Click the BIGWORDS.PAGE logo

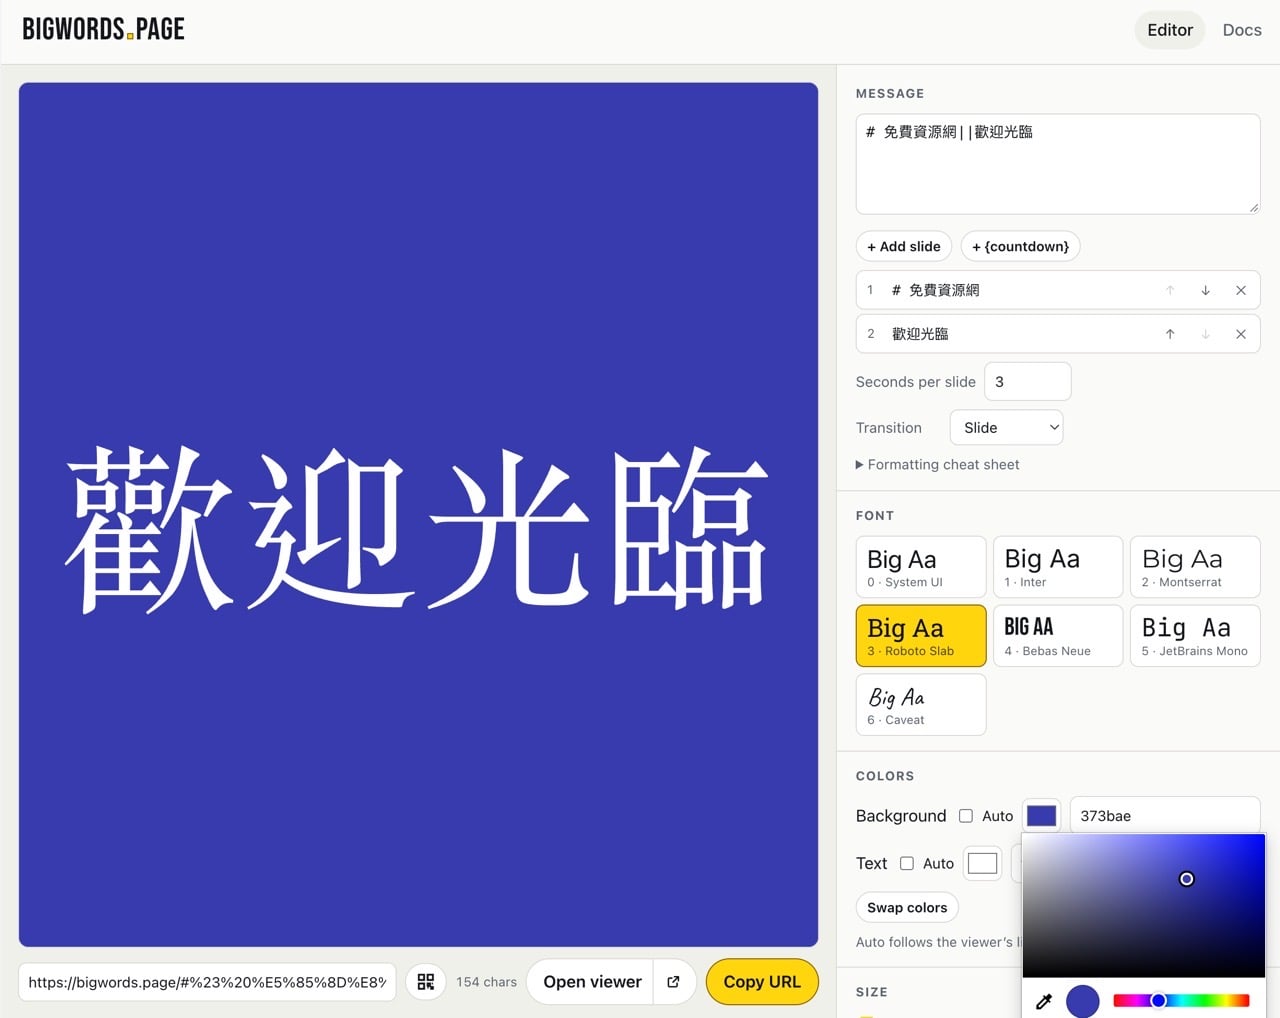[x=104, y=29]
